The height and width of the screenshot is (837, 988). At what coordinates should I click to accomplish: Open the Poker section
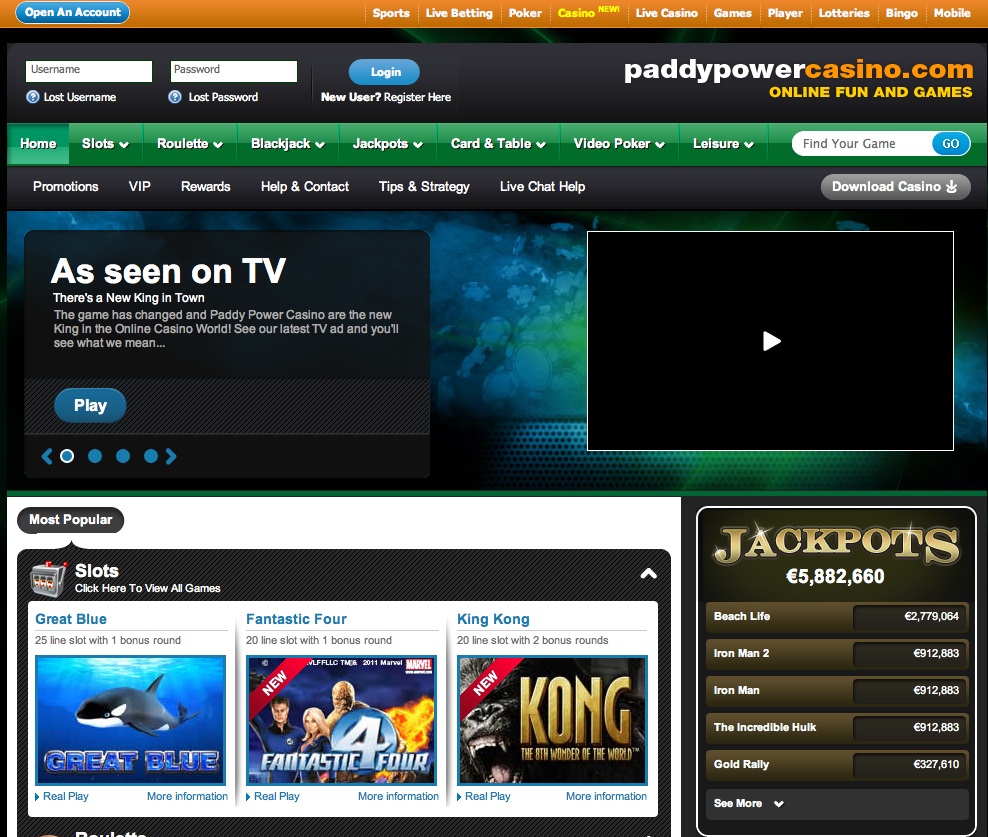click(x=526, y=13)
